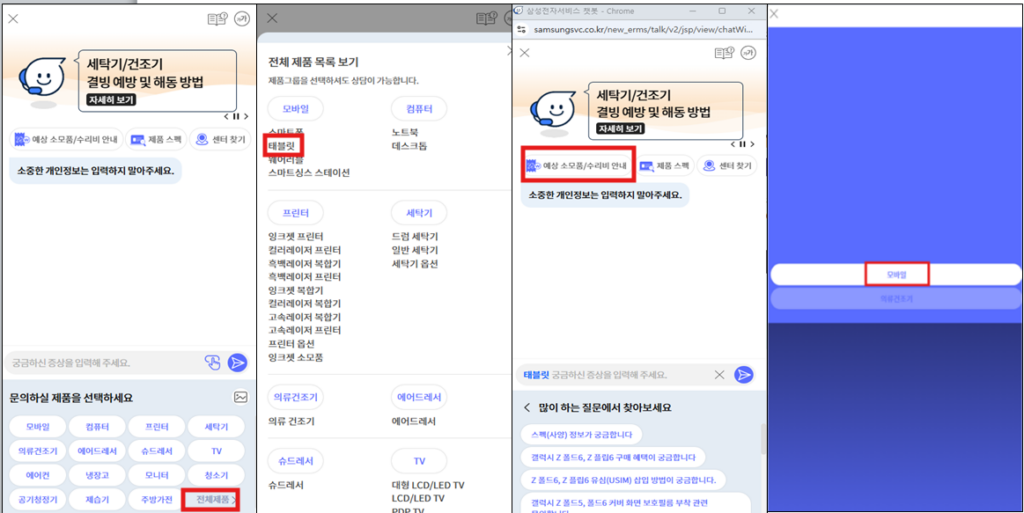This screenshot has width=1024, height=513.
Task: Go to the next banner in the product chips panel
Action: 246,117
